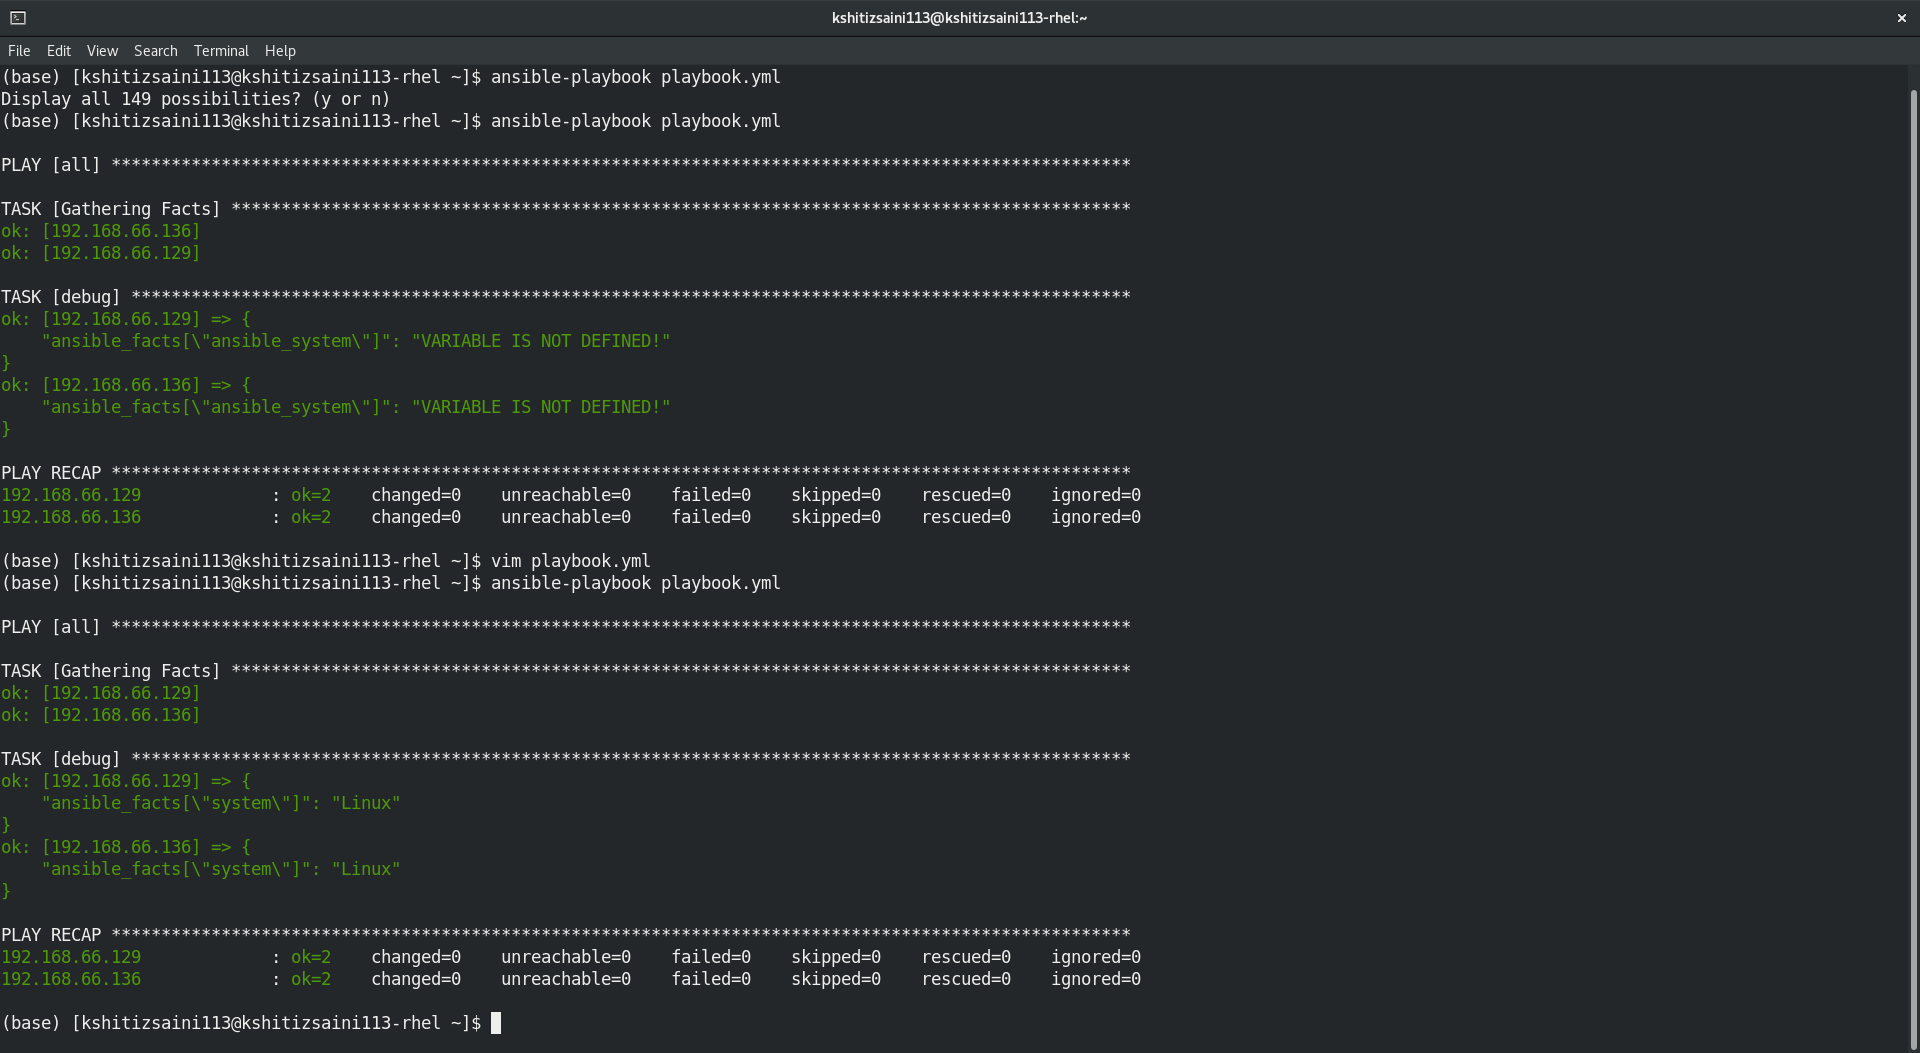
Task: Open the File menu
Action: [x=19, y=51]
